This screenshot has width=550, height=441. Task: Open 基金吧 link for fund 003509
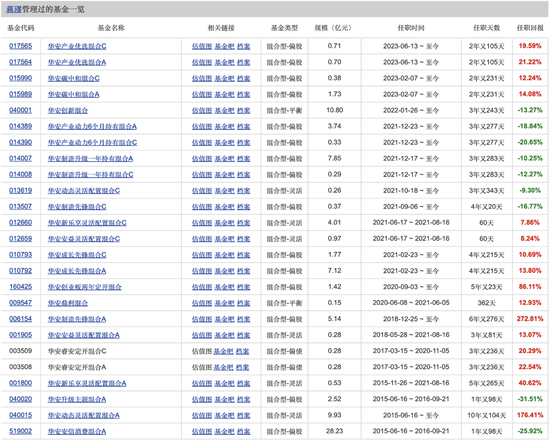pyautogui.click(x=223, y=351)
